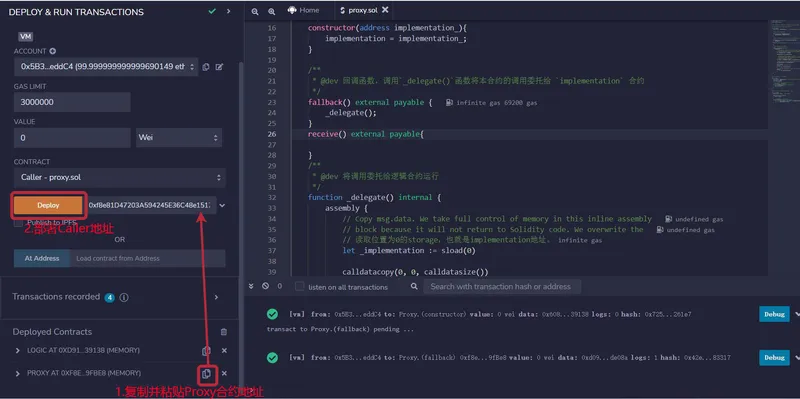Expand the LOGIC AT 0XD91...39138 contract
Viewport: 800px width, 399px height.
pos(18,351)
